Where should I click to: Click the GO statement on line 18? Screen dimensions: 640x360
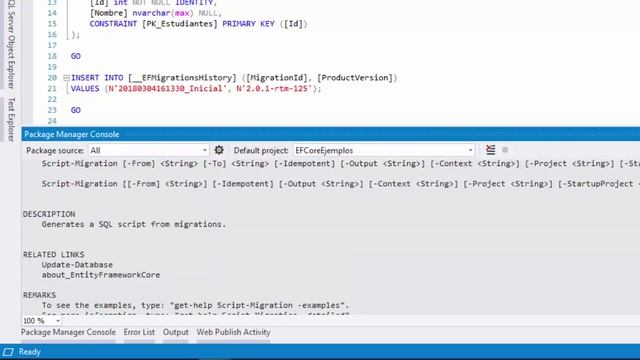tap(76, 56)
